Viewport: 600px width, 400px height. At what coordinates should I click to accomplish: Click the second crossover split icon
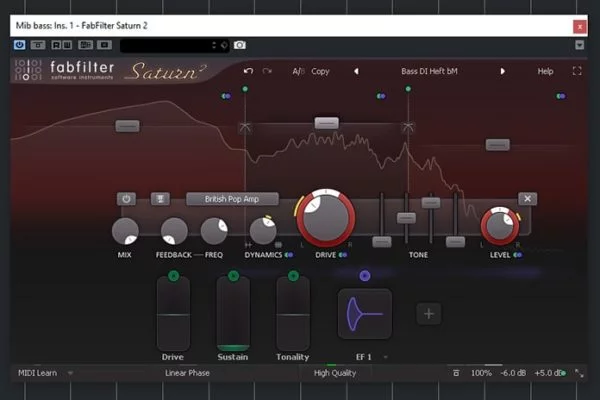[408, 127]
